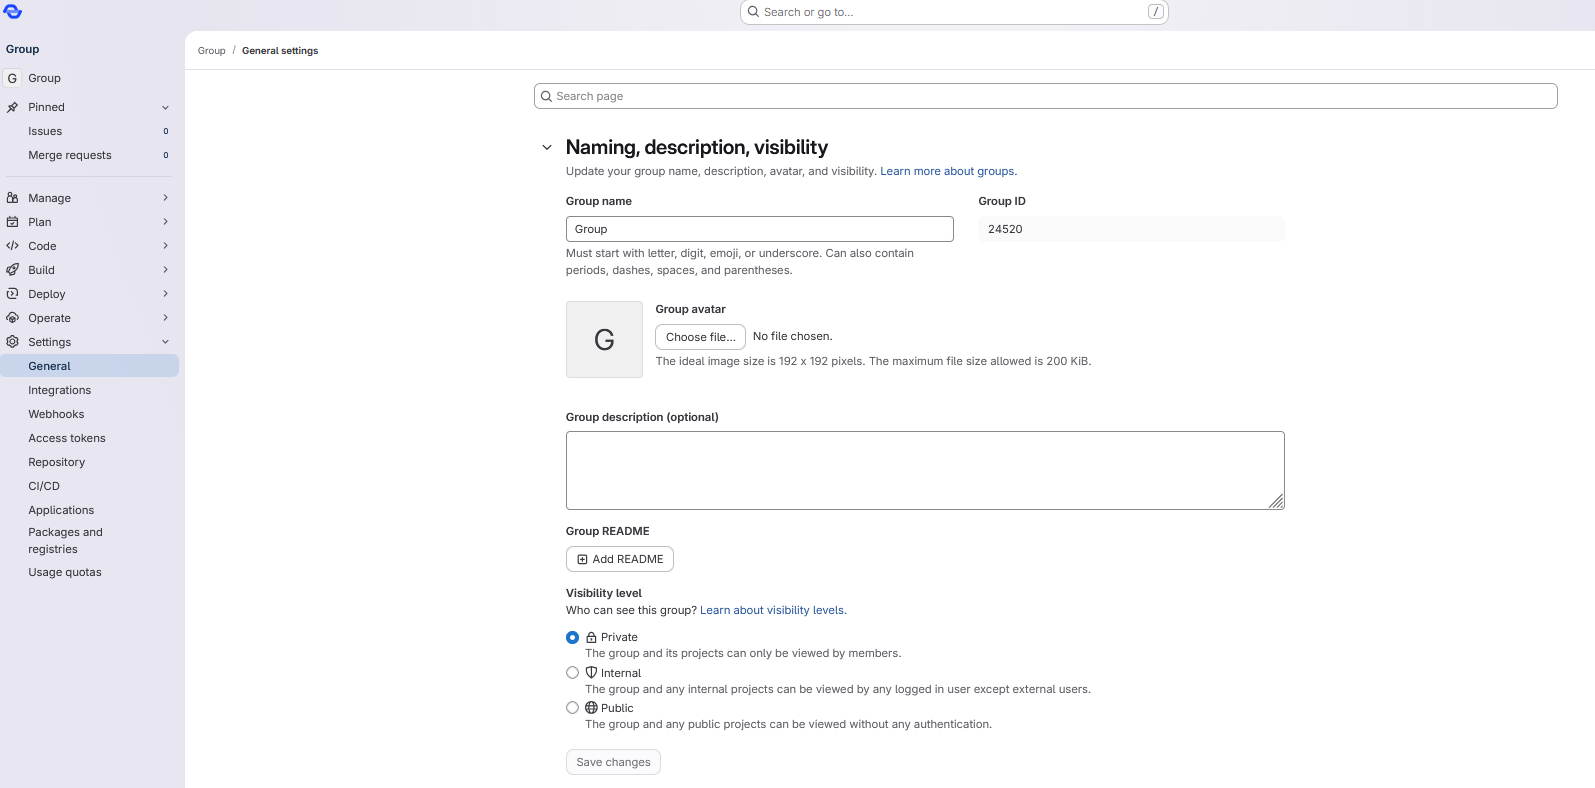Click the Deploy icon in sidebar
Screen dimensions: 1595x788
(12, 294)
